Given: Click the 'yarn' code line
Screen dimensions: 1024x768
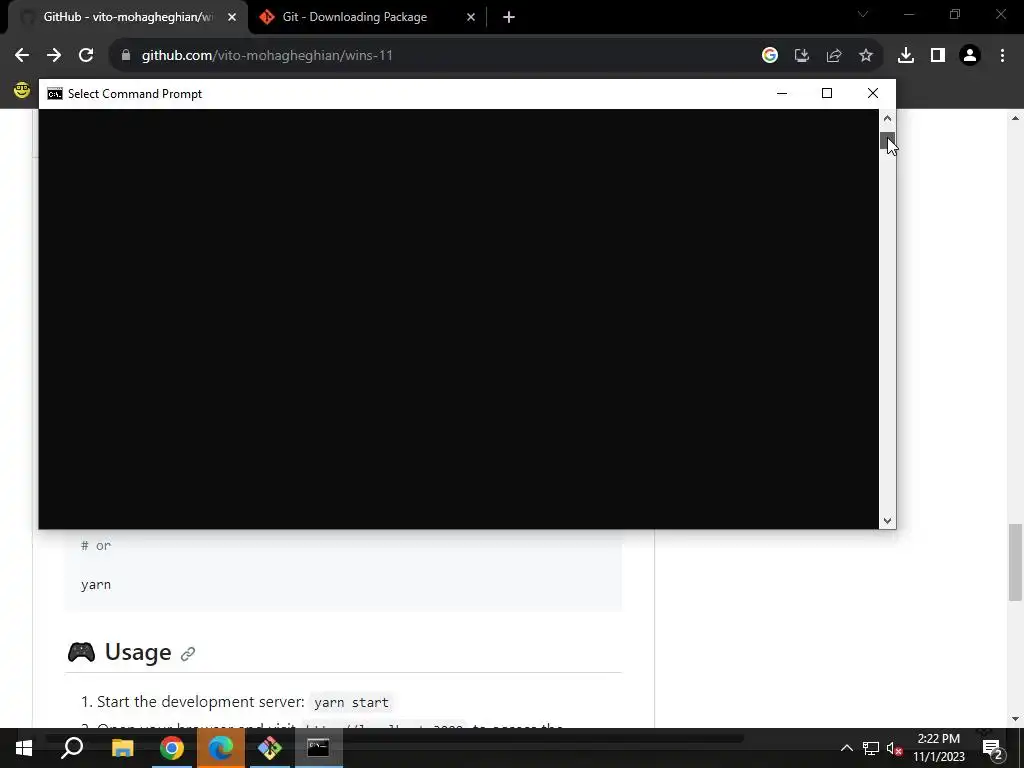Looking at the screenshot, I should point(96,584).
